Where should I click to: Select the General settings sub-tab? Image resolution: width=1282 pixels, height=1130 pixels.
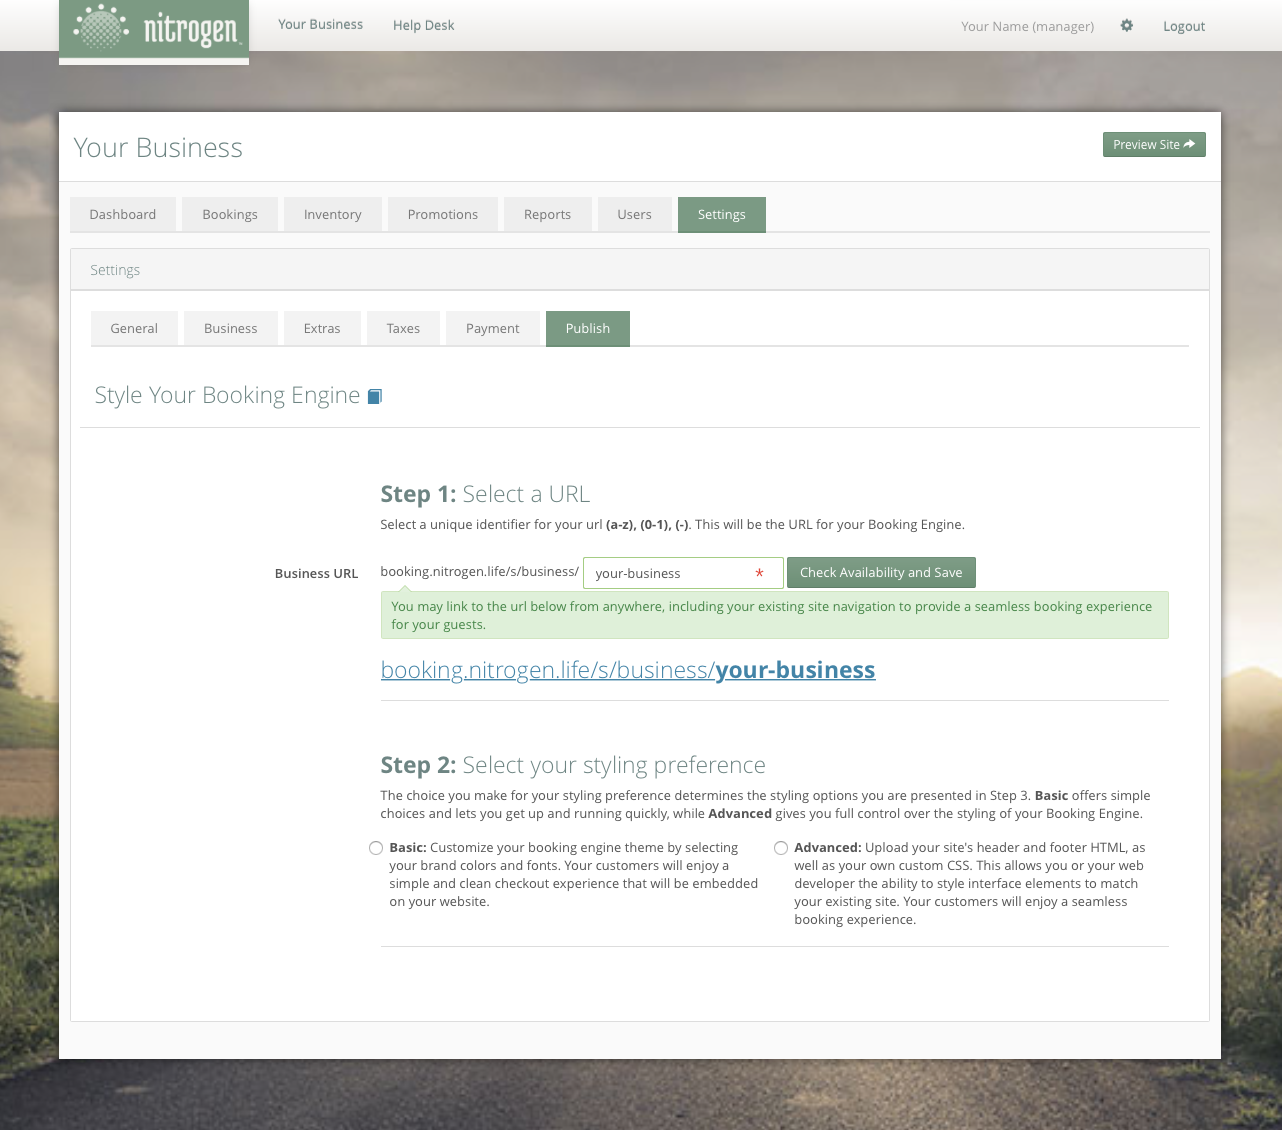click(x=134, y=329)
